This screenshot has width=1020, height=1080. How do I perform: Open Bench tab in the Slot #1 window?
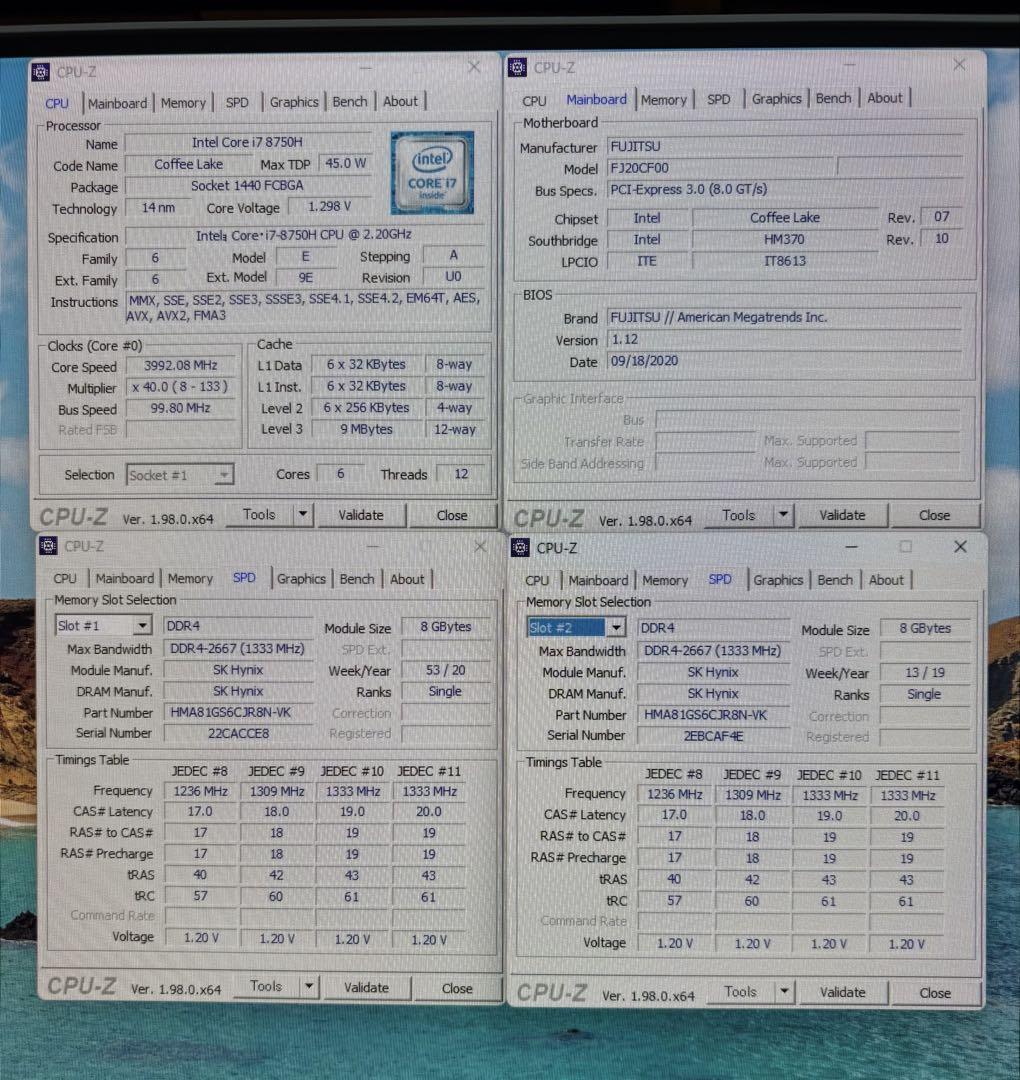[x=357, y=579]
